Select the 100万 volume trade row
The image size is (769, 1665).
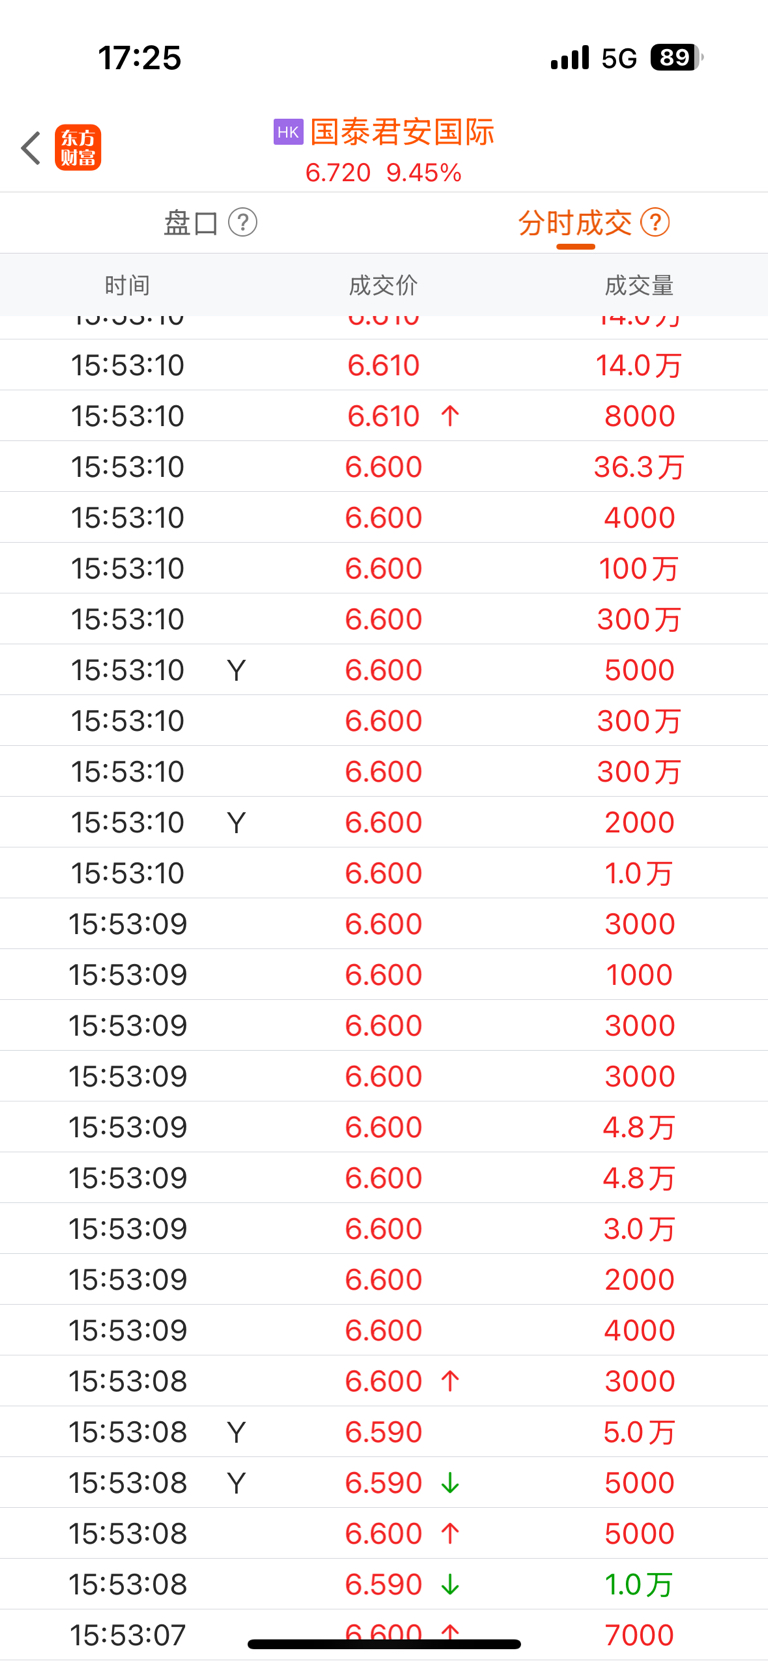point(384,568)
